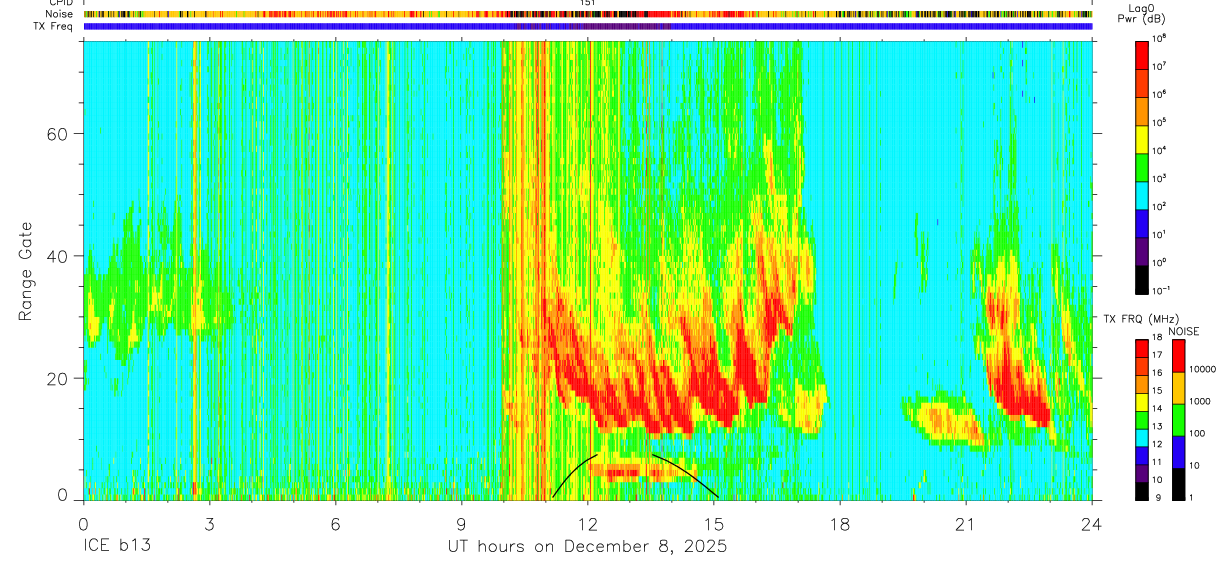Viewport: 1228px width, 567px height.
Task: Click the black arc curve near range gate 5
Action: [635, 475]
